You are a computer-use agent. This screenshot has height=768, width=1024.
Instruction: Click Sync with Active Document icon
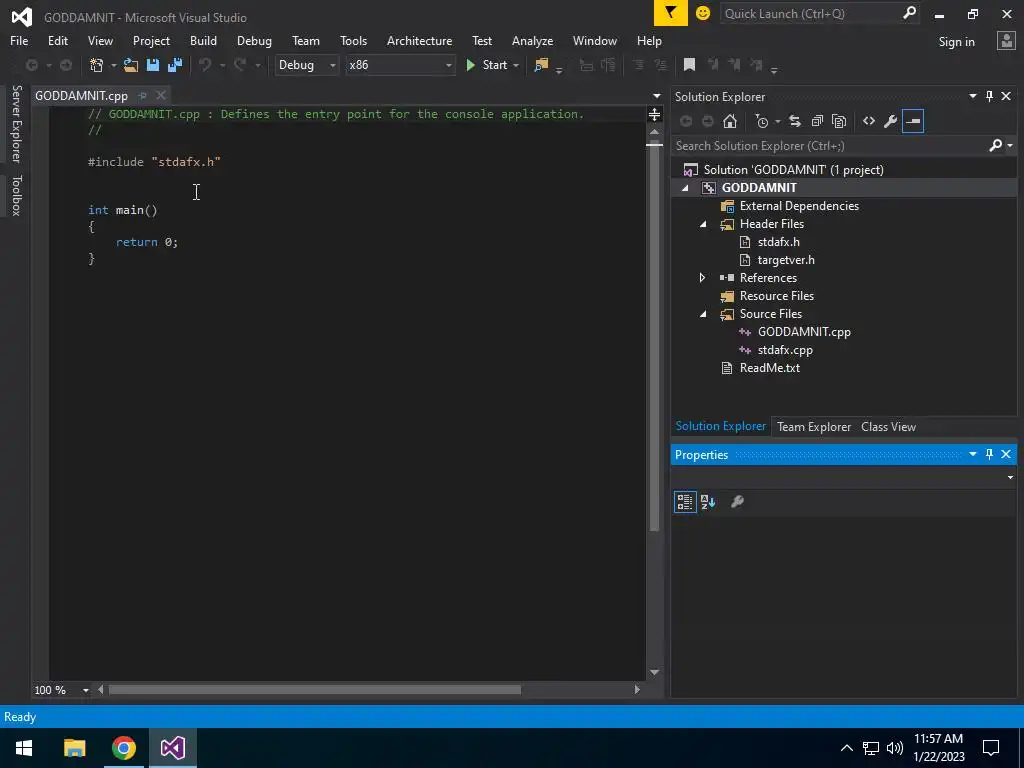(795, 121)
